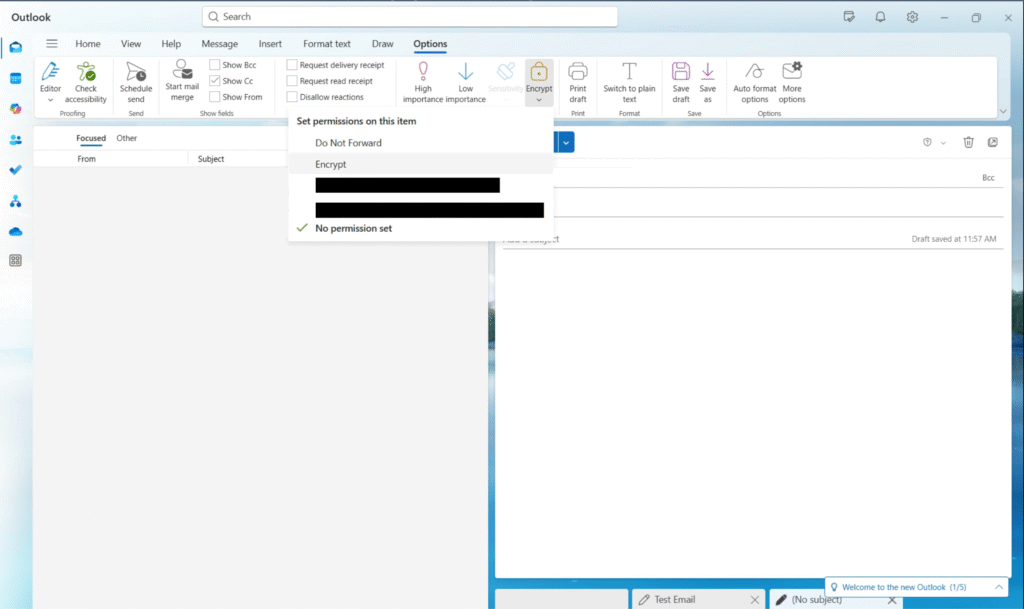Click the Schedule send icon
The width and height of the screenshot is (1024, 609).
pyautogui.click(x=136, y=72)
